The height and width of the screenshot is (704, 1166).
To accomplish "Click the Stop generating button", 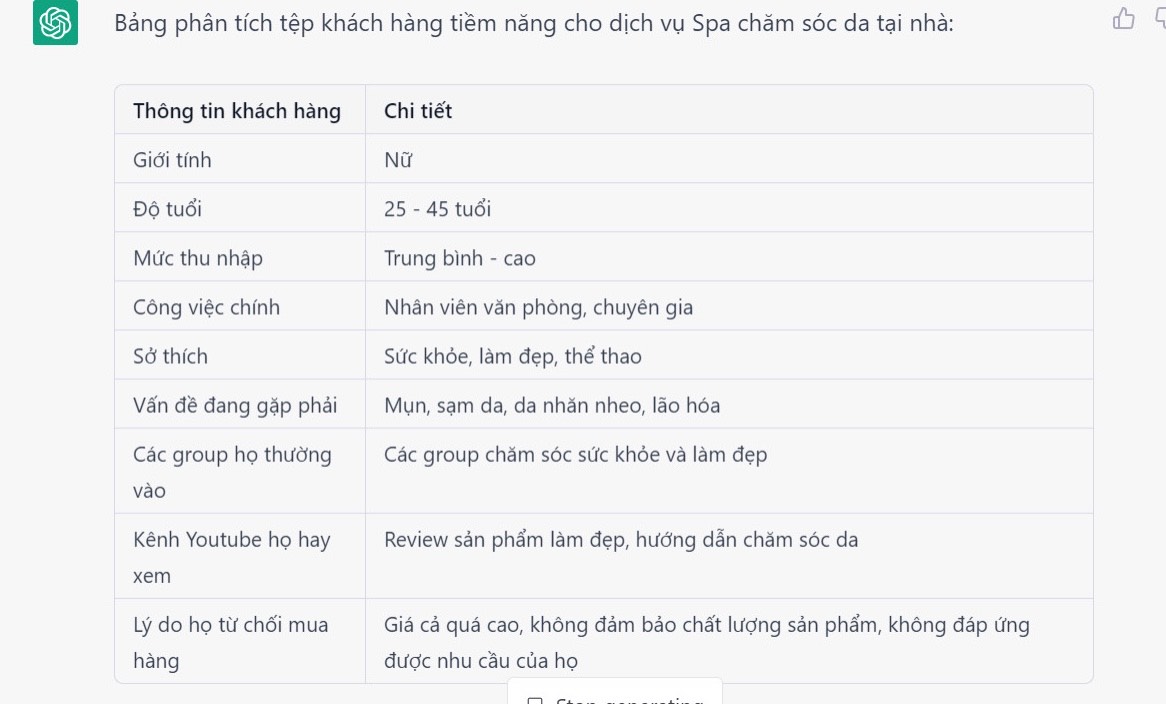I will (x=615, y=697).
